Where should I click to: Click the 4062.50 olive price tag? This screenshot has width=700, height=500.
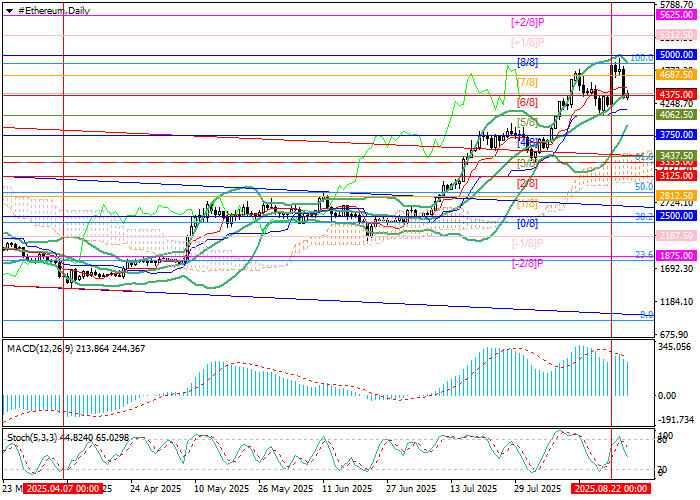(676, 115)
